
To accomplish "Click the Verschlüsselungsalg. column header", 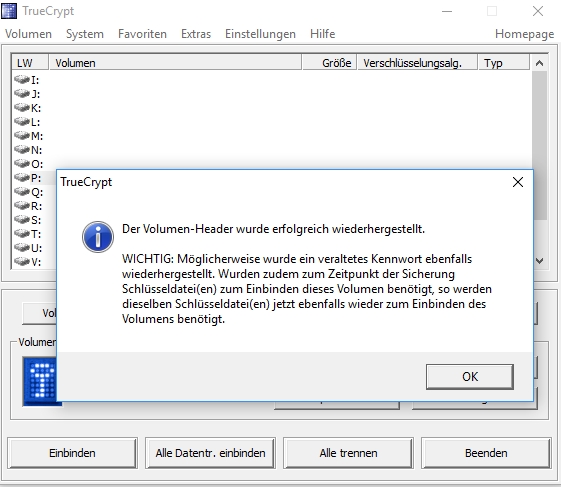I will click(417, 63).
